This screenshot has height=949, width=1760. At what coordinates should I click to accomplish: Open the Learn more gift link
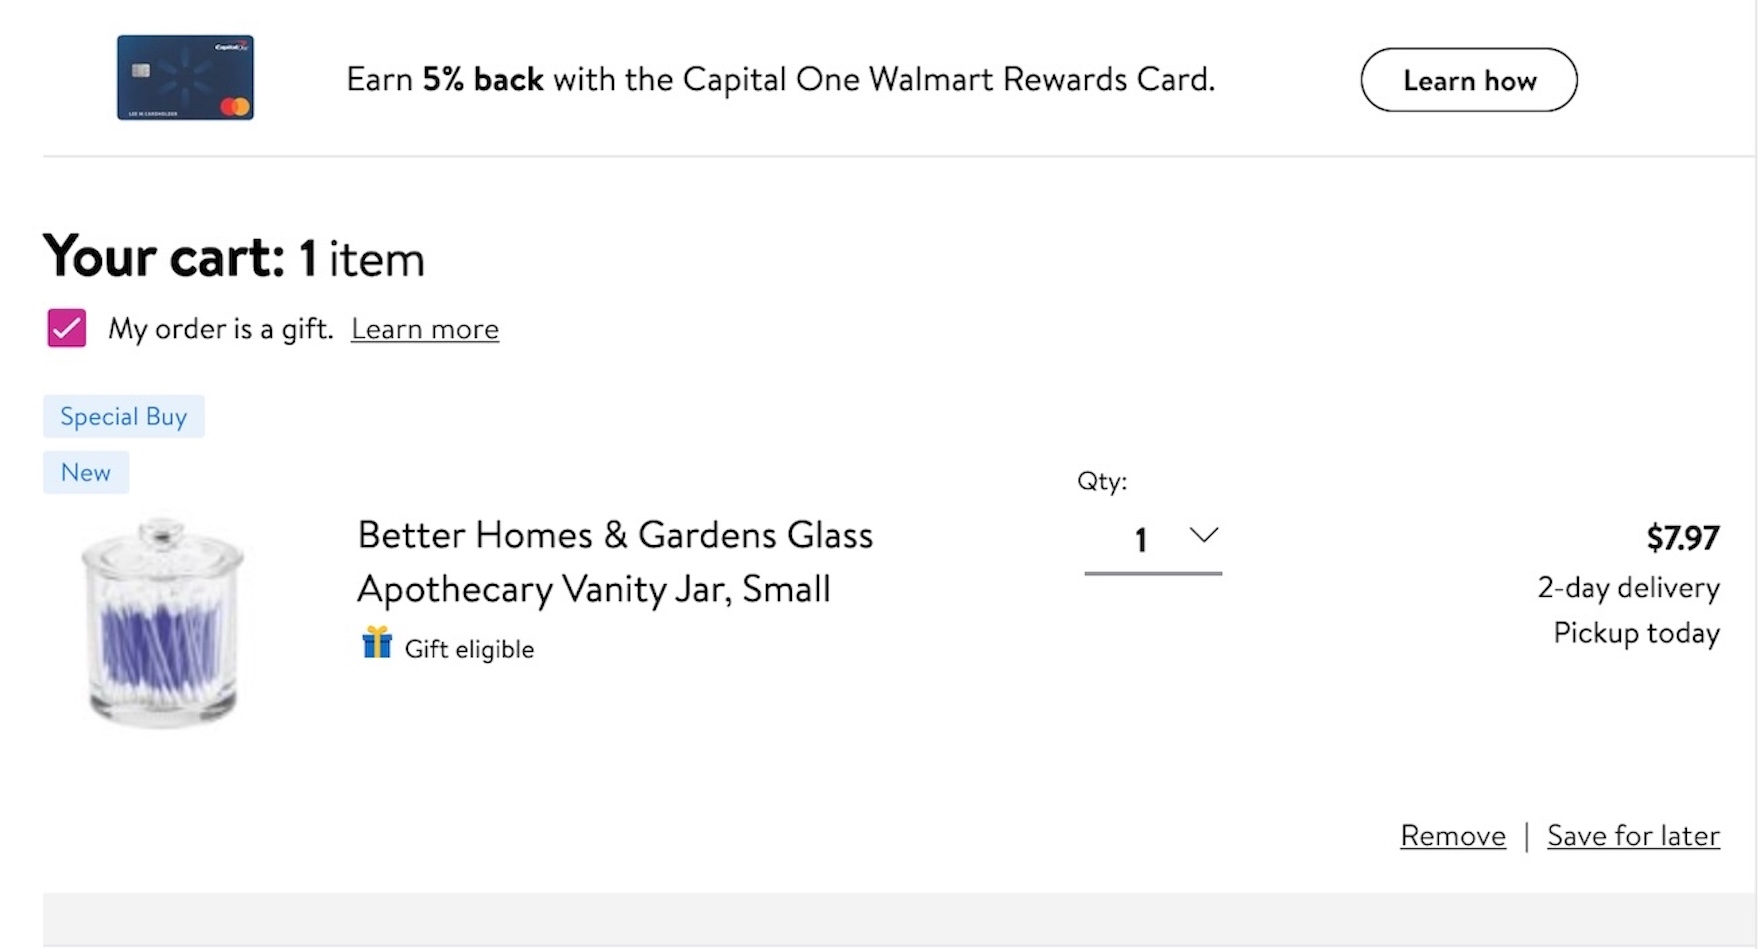(424, 329)
